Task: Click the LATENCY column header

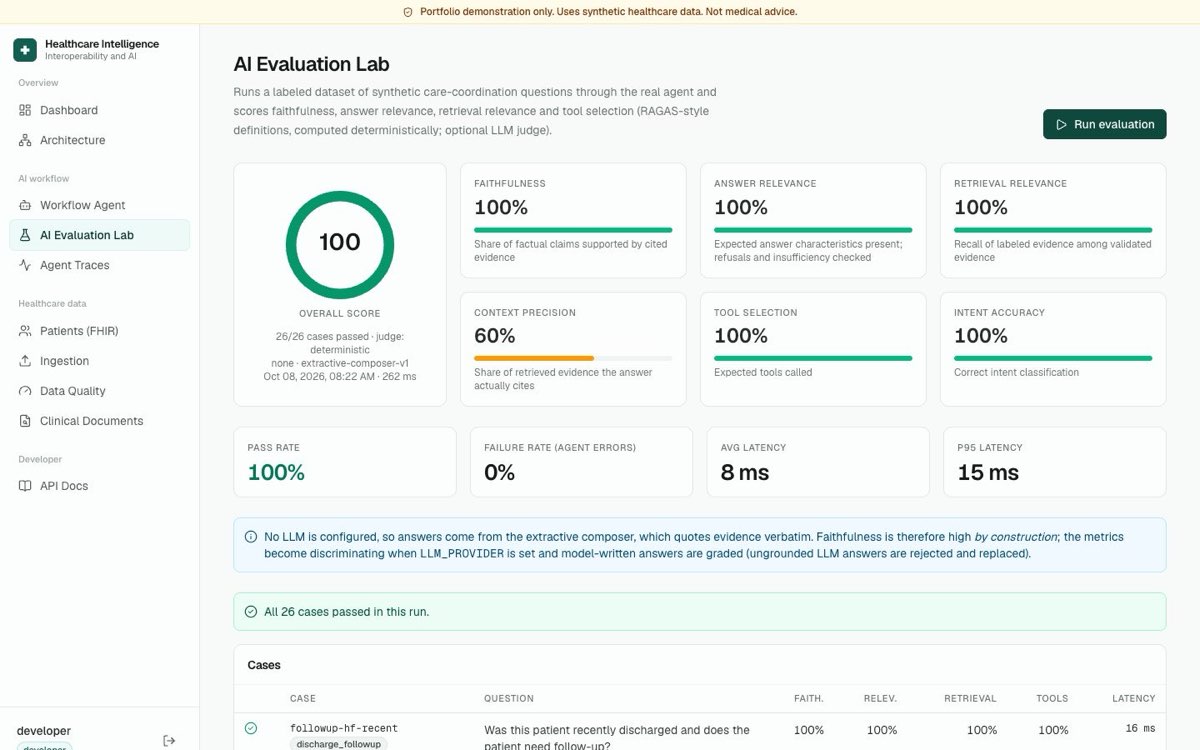Action: point(1133,698)
